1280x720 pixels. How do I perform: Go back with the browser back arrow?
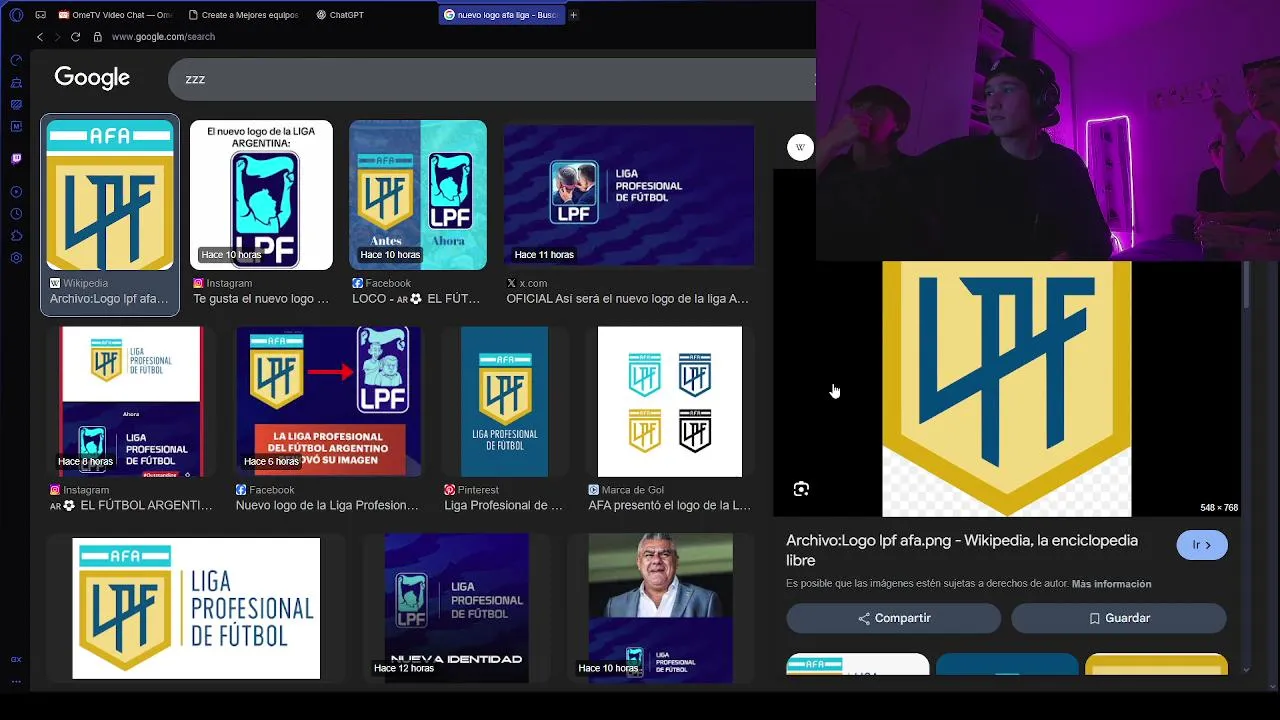pyautogui.click(x=40, y=37)
